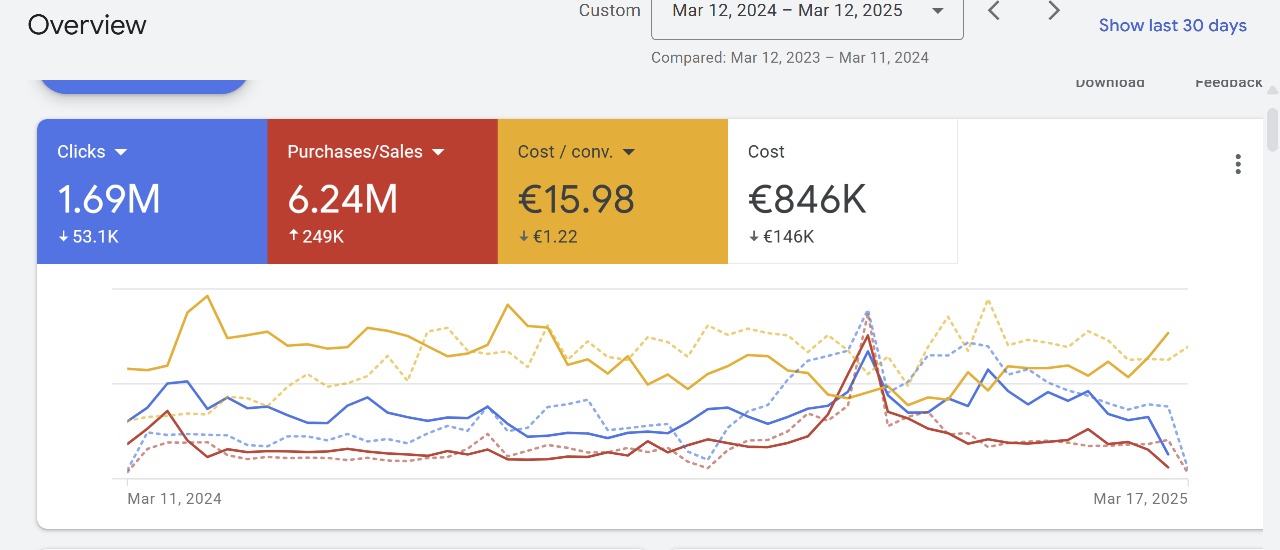Open the Cost / conv. metric dropdown arrow

point(629,152)
